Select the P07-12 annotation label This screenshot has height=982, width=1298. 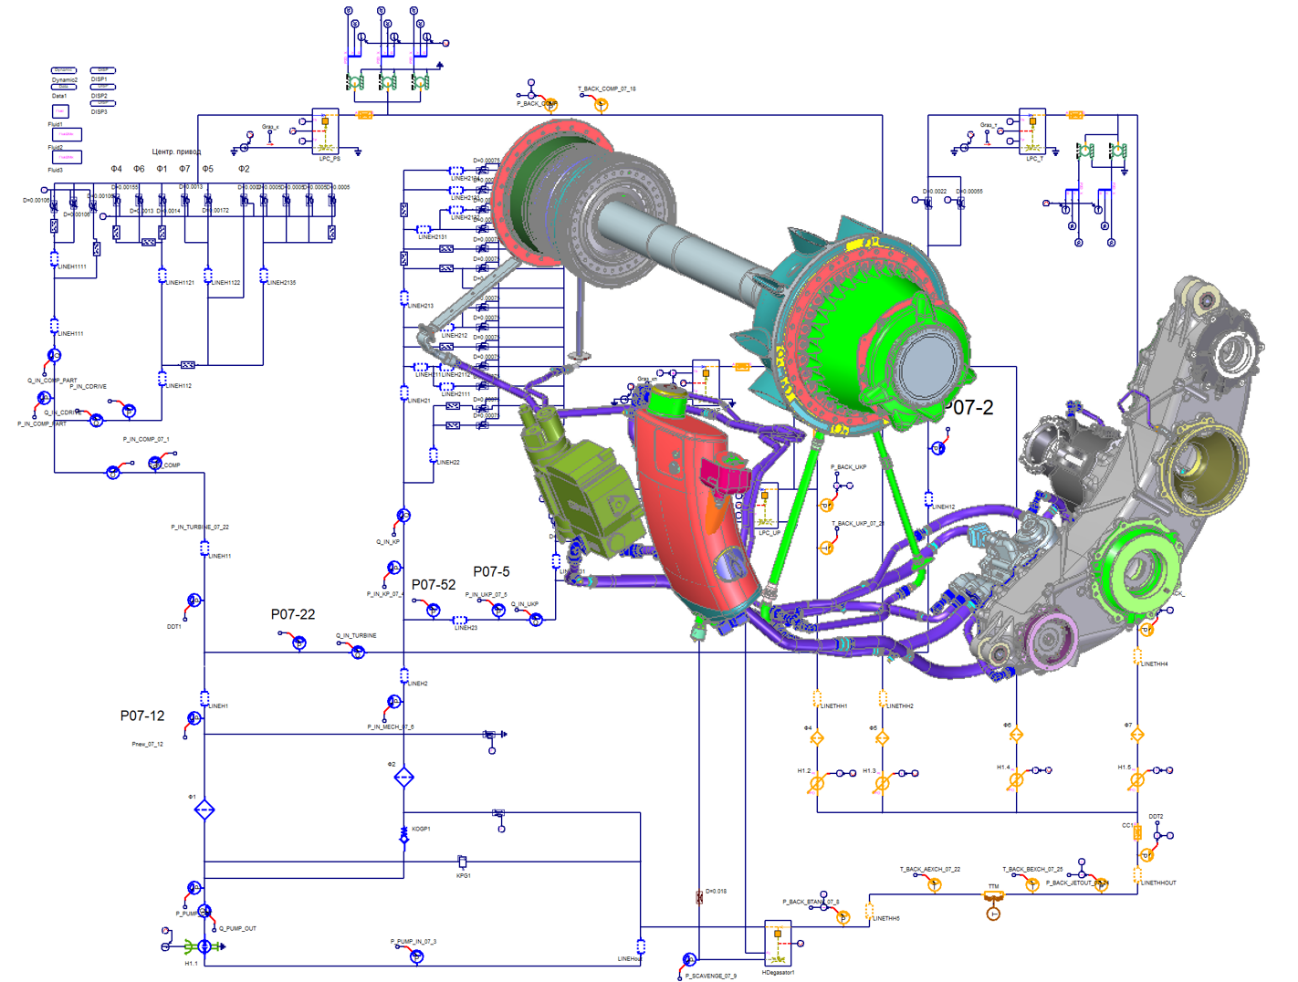pyautogui.click(x=142, y=716)
